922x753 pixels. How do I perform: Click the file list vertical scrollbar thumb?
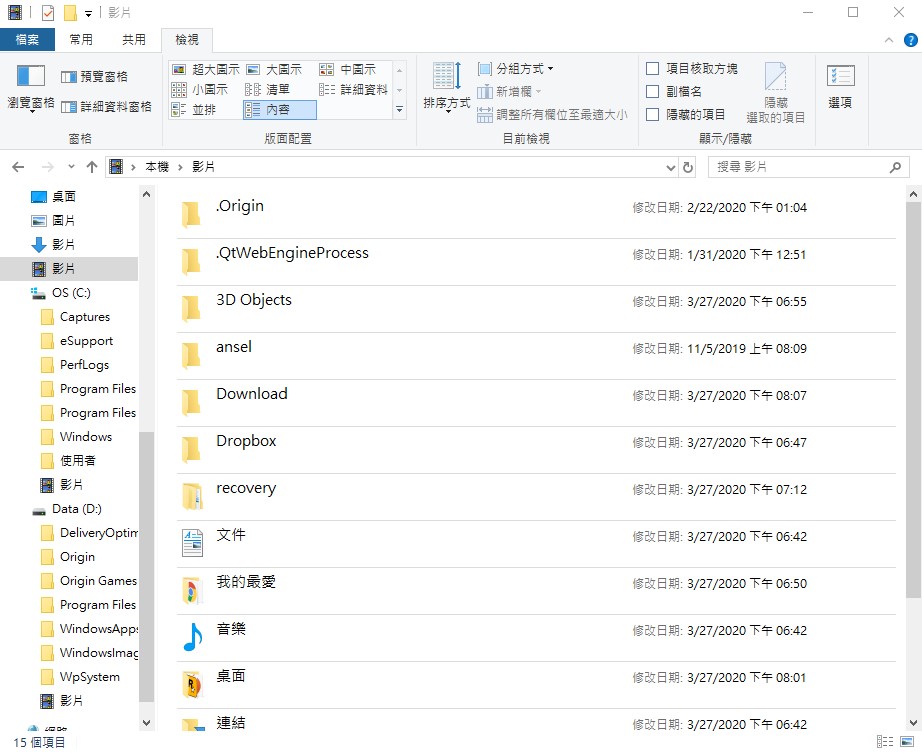pyautogui.click(x=913, y=400)
